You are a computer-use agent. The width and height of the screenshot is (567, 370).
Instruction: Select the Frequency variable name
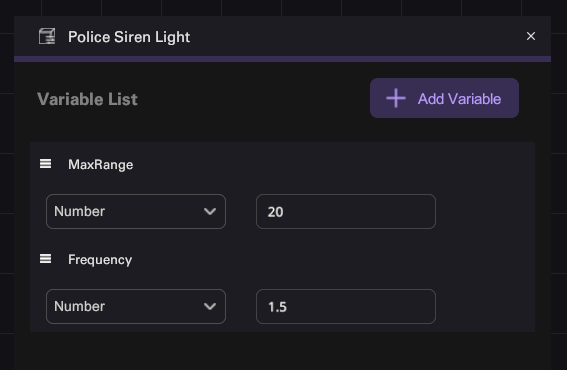(x=100, y=260)
